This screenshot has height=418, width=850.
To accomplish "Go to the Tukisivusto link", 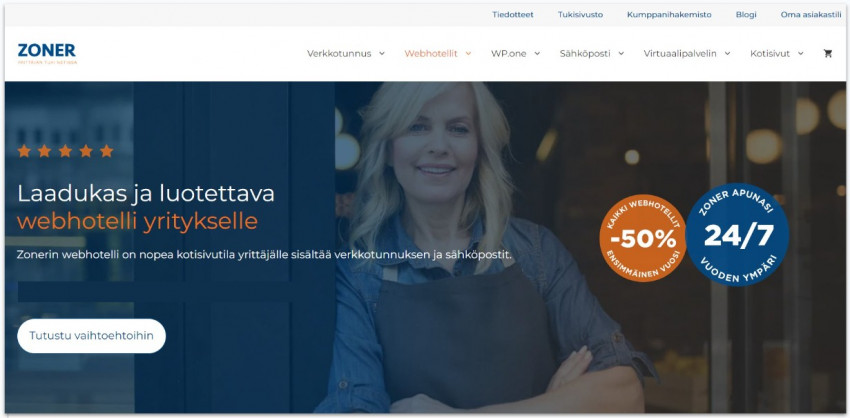I will (581, 15).
